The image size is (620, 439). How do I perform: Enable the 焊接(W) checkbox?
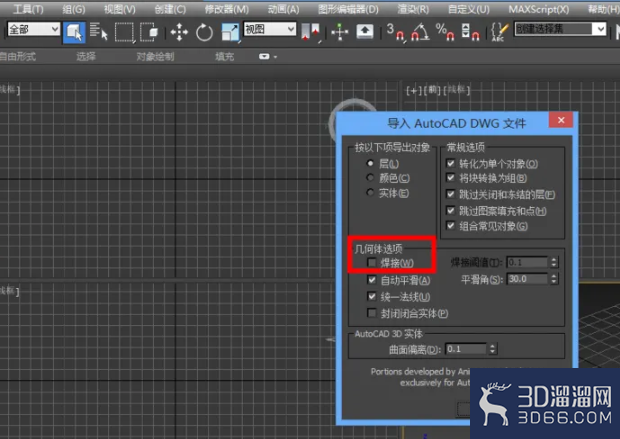click(x=371, y=263)
